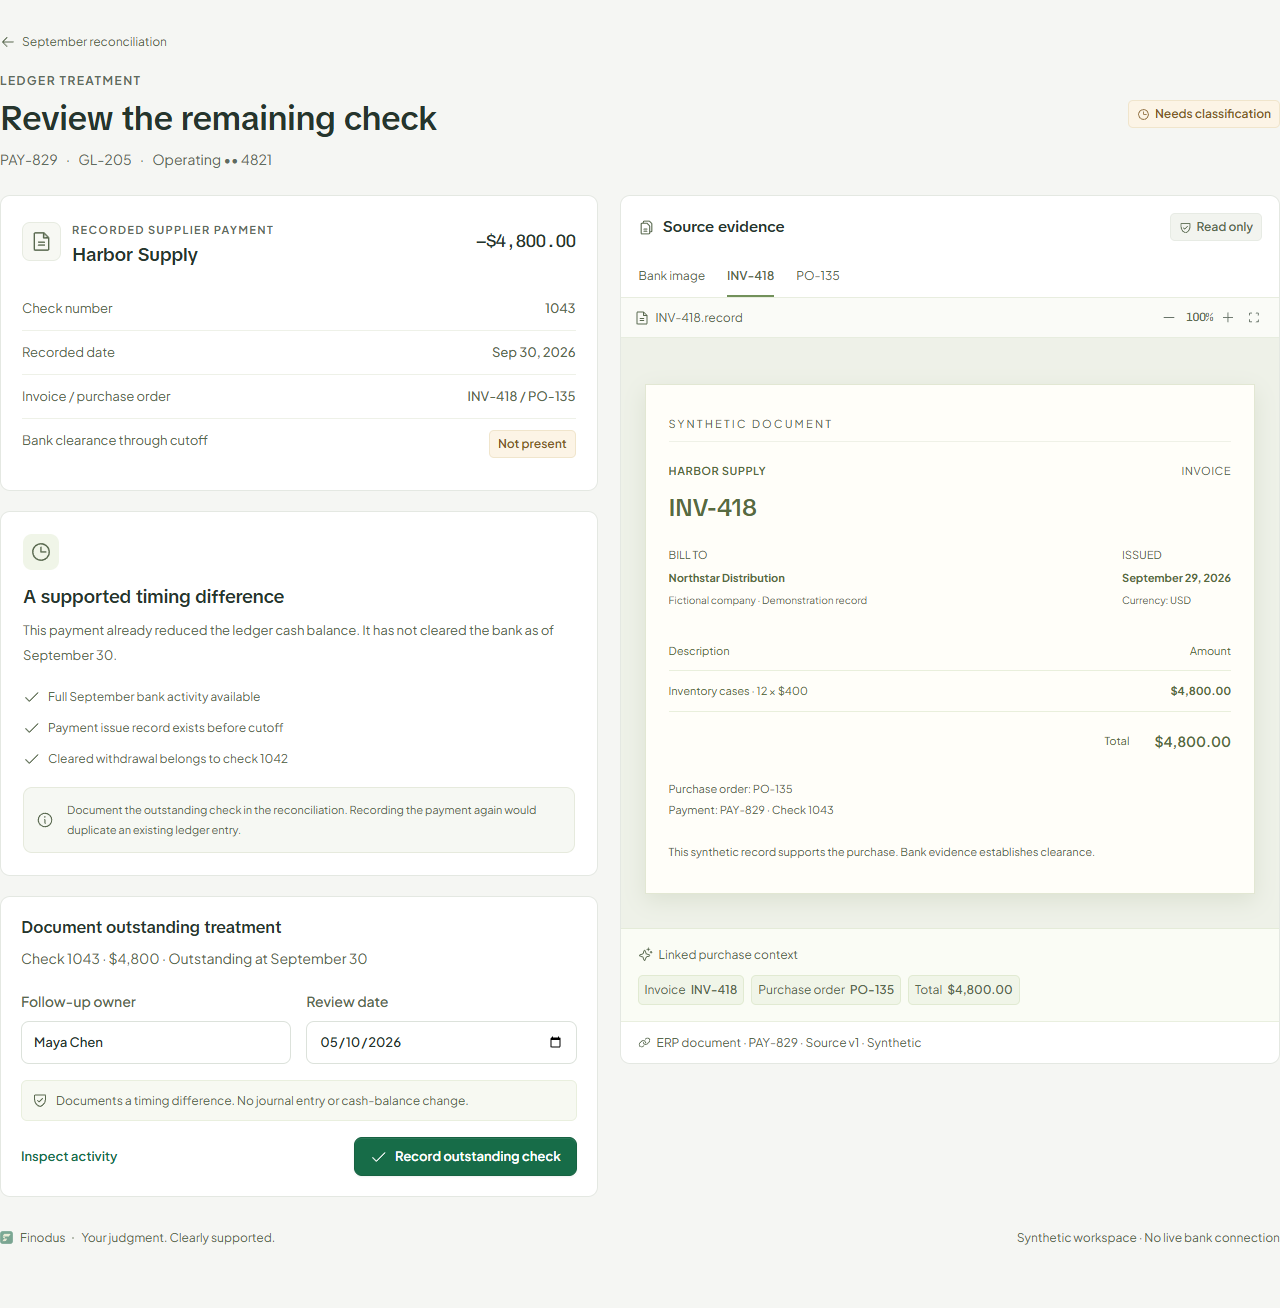Click the timing difference clock icon
This screenshot has width=1280, height=1308.
coord(41,552)
